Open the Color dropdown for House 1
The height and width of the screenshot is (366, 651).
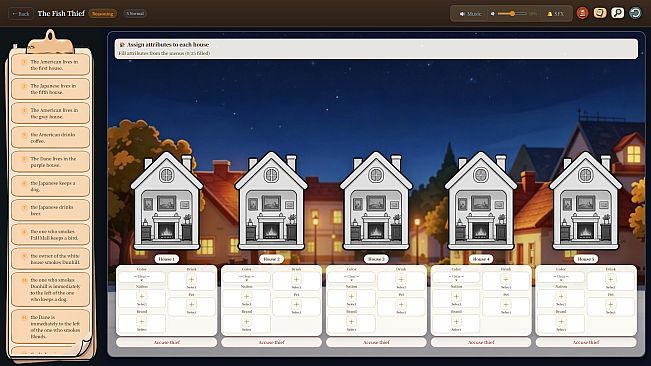point(142,277)
